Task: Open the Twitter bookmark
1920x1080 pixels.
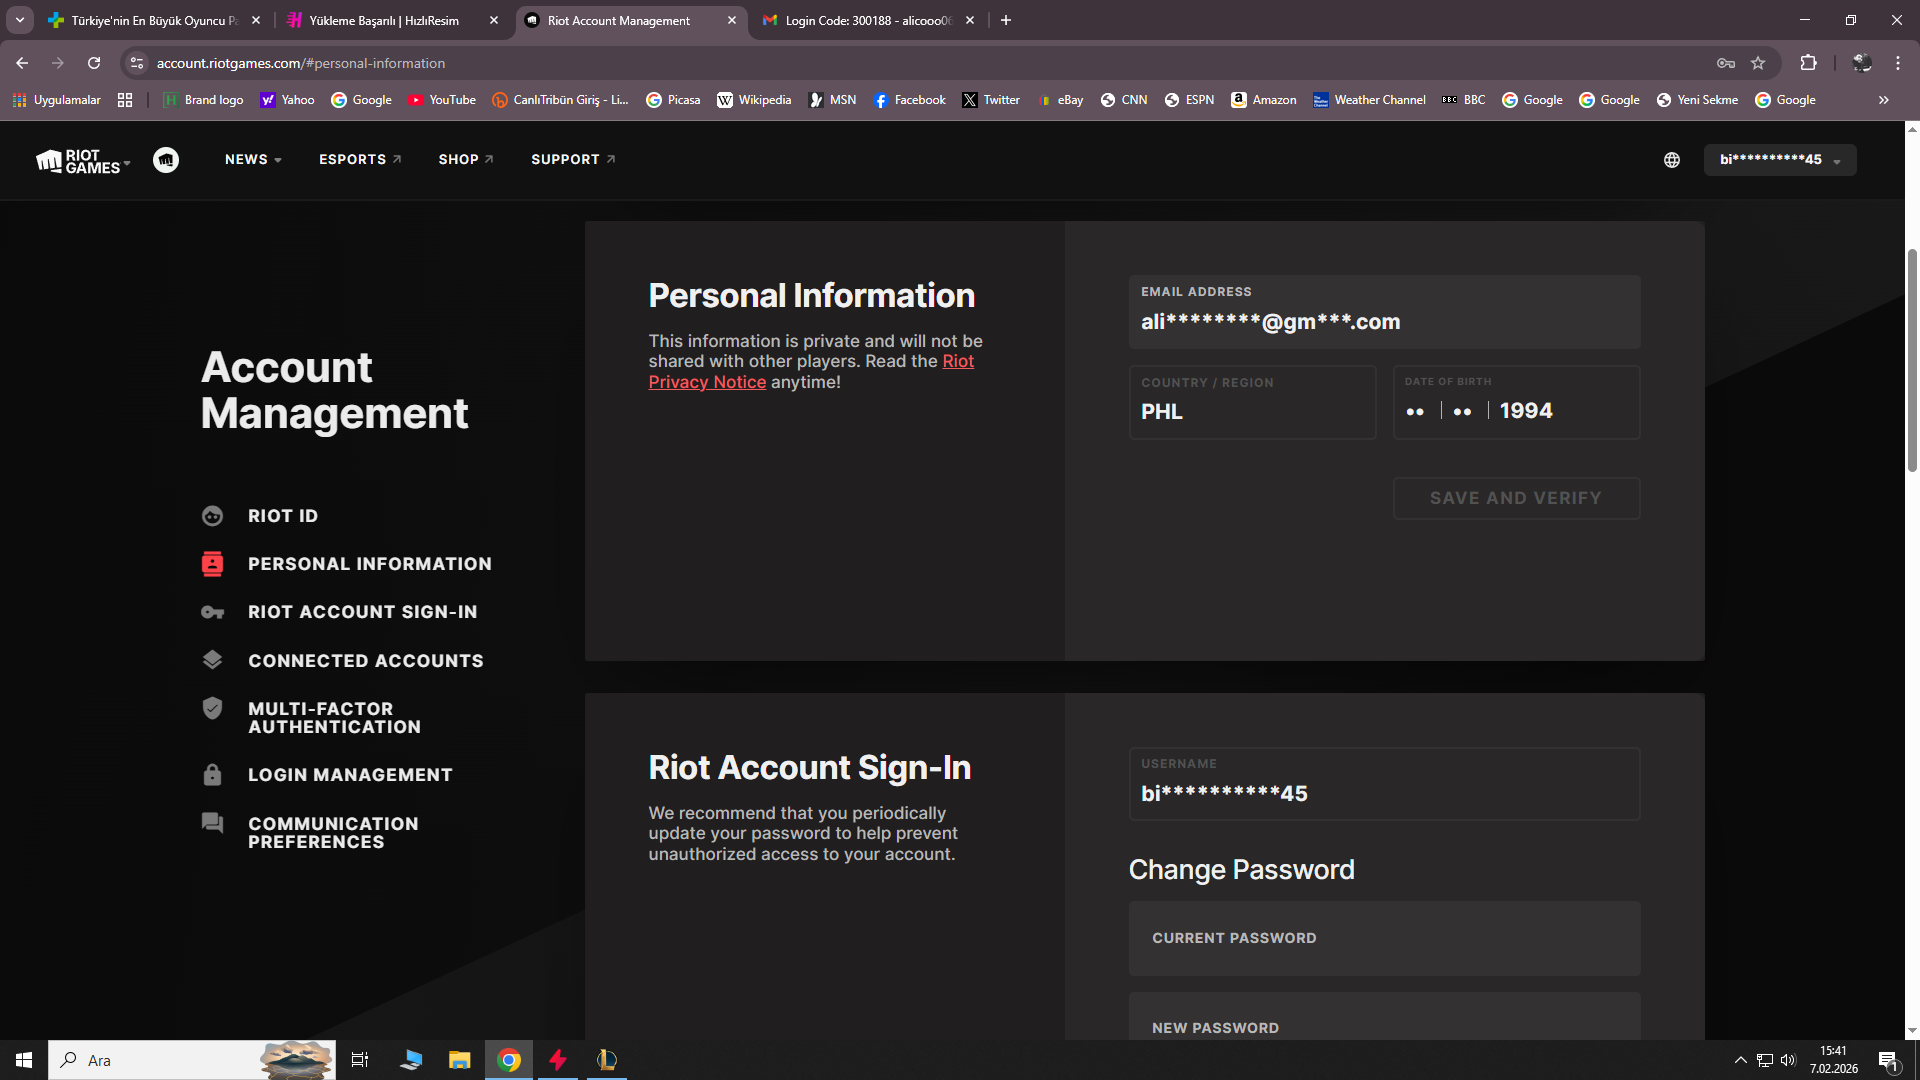Action: [991, 100]
